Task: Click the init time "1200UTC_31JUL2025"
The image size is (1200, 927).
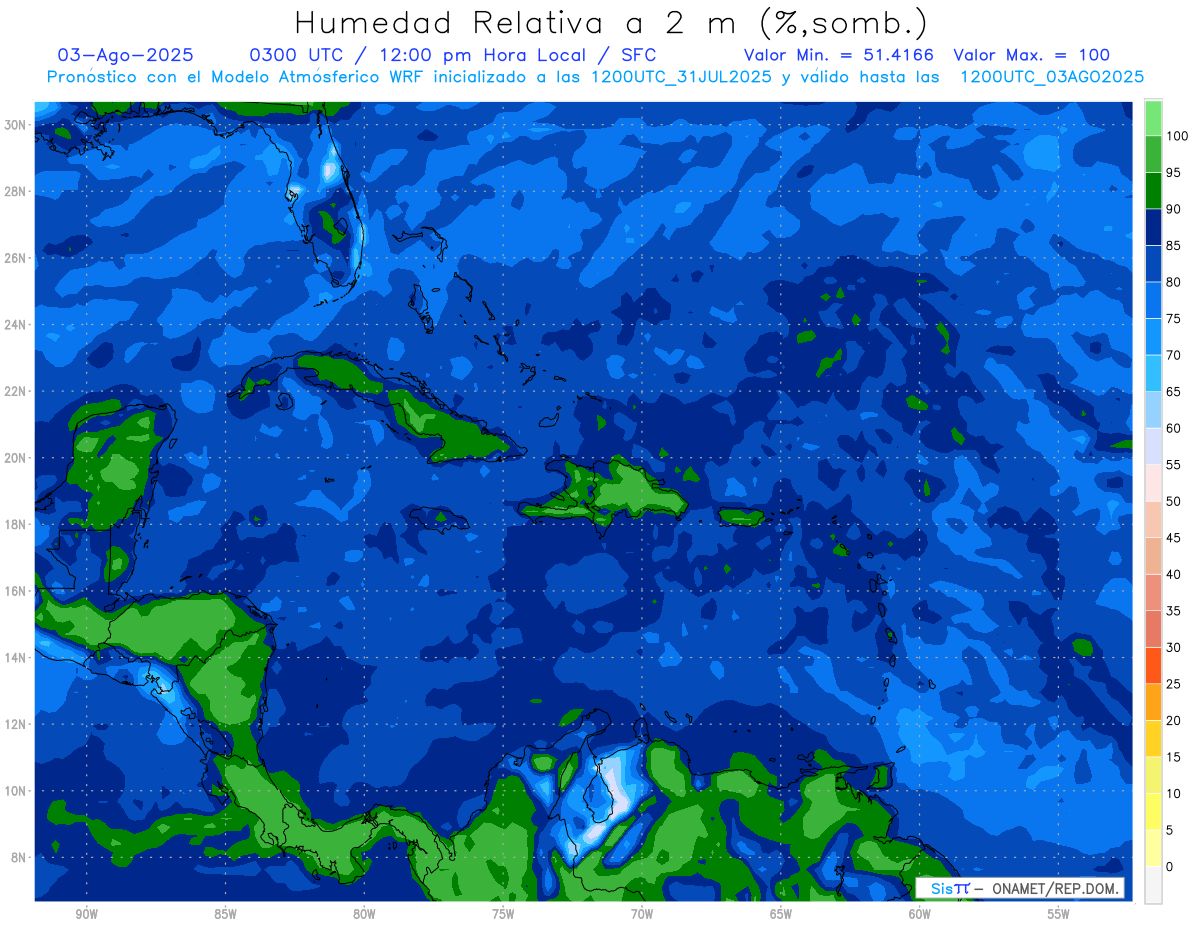Action: (682, 76)
